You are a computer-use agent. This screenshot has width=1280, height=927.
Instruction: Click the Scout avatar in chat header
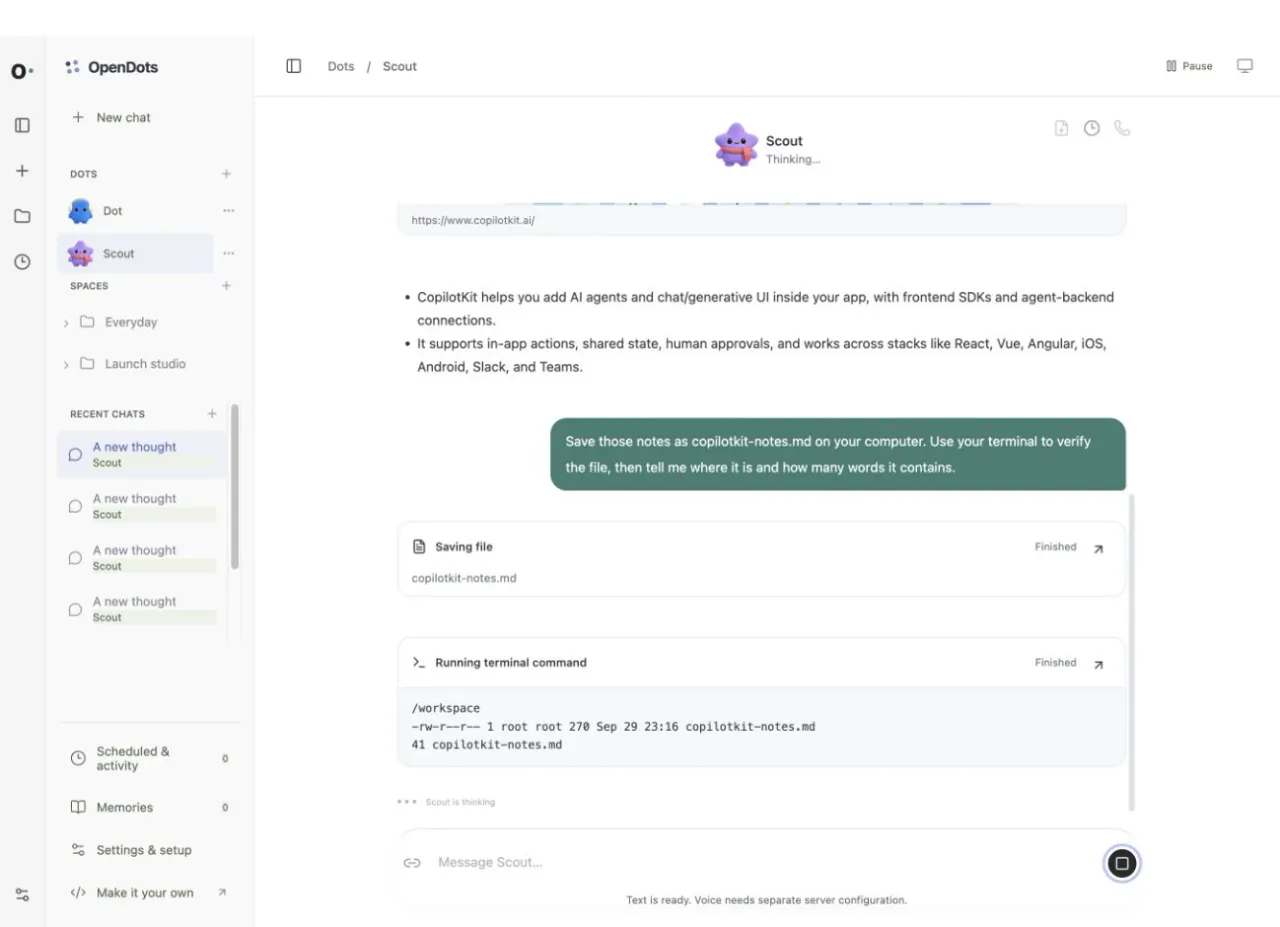[x=737, y=146]
